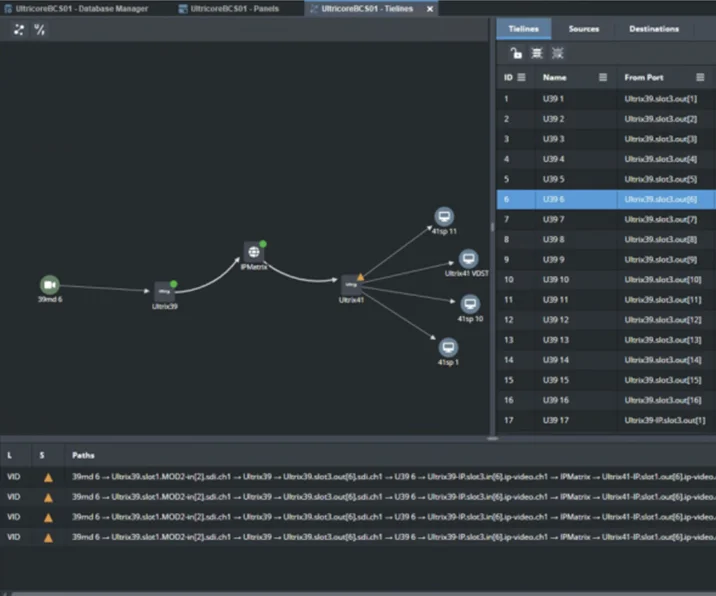
Task: Select the Ultrix41 router node with warning
Action: point(351,285)
